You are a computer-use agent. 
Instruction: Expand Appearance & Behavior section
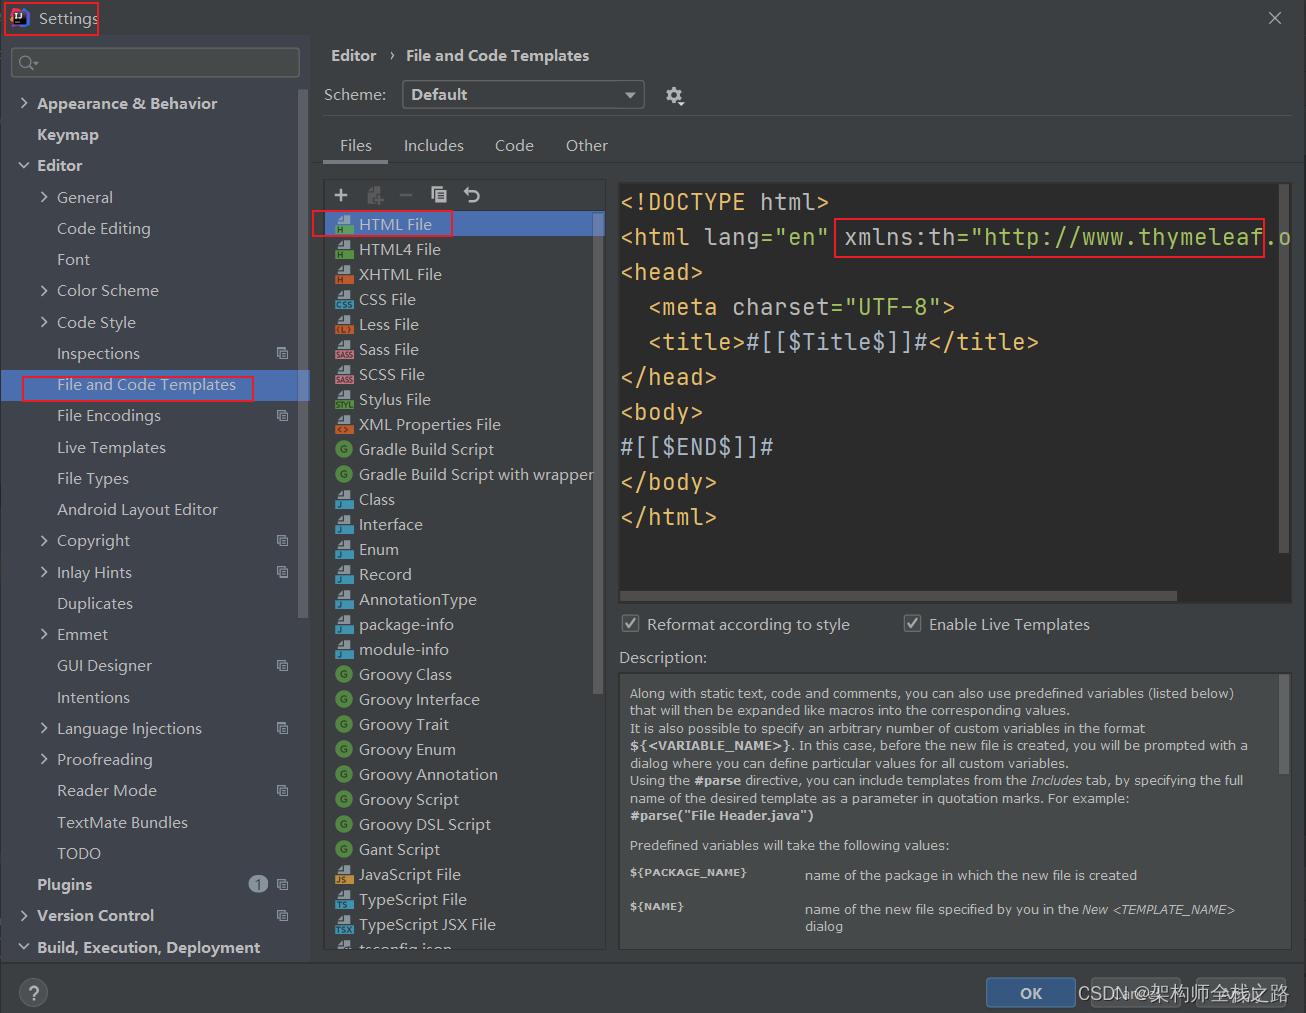pyautogui.click(x=24, y=103)
